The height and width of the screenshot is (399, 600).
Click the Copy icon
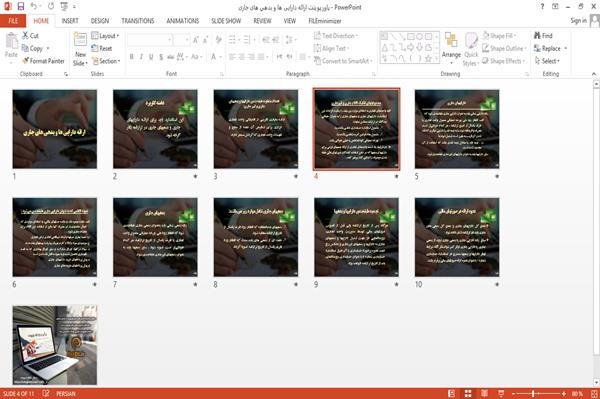coord(25,48)
